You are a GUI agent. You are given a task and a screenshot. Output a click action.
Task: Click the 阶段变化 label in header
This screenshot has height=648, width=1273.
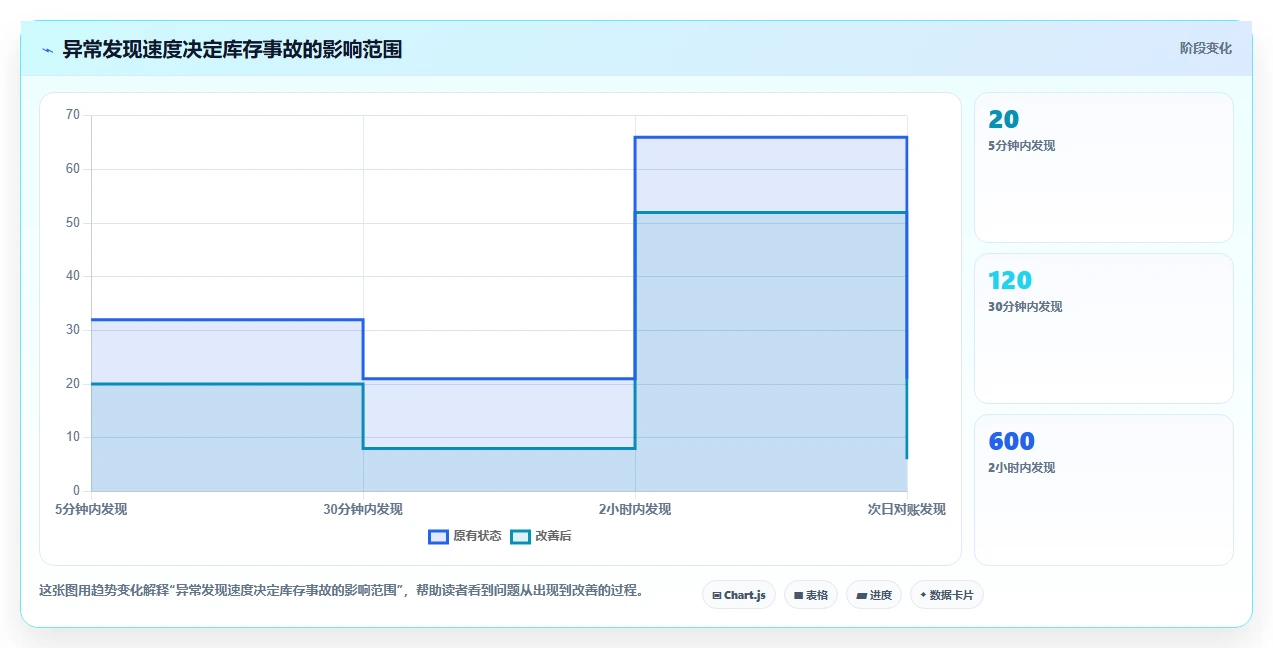1205,48
